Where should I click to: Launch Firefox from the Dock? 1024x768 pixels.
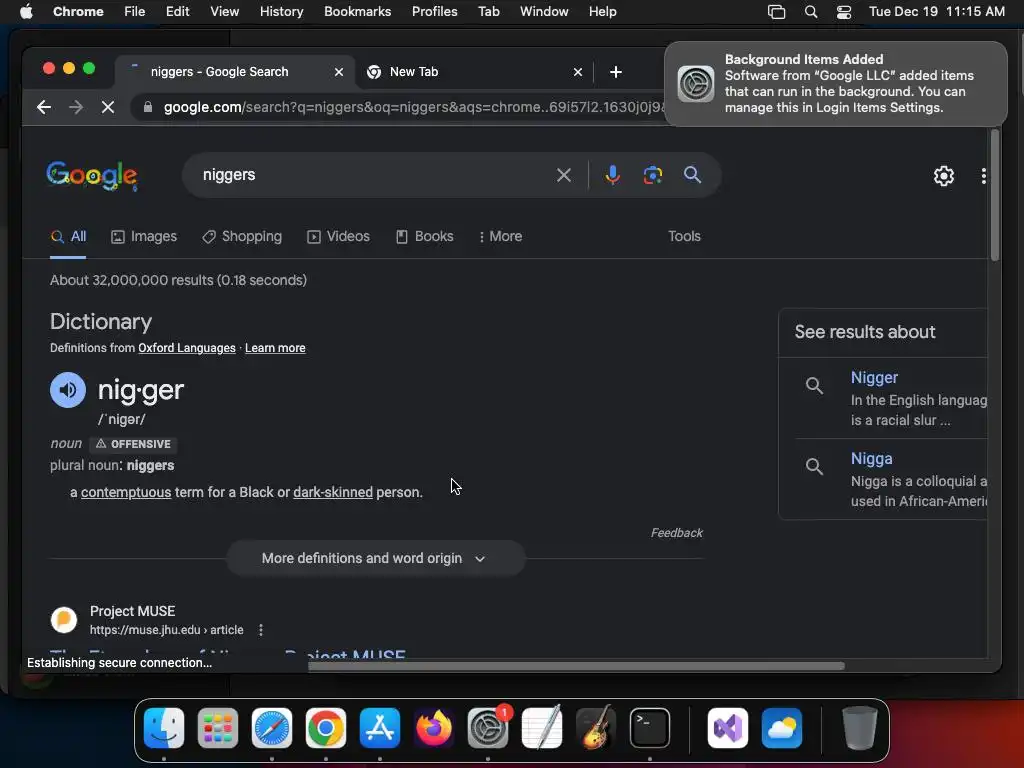pos(434,728)
